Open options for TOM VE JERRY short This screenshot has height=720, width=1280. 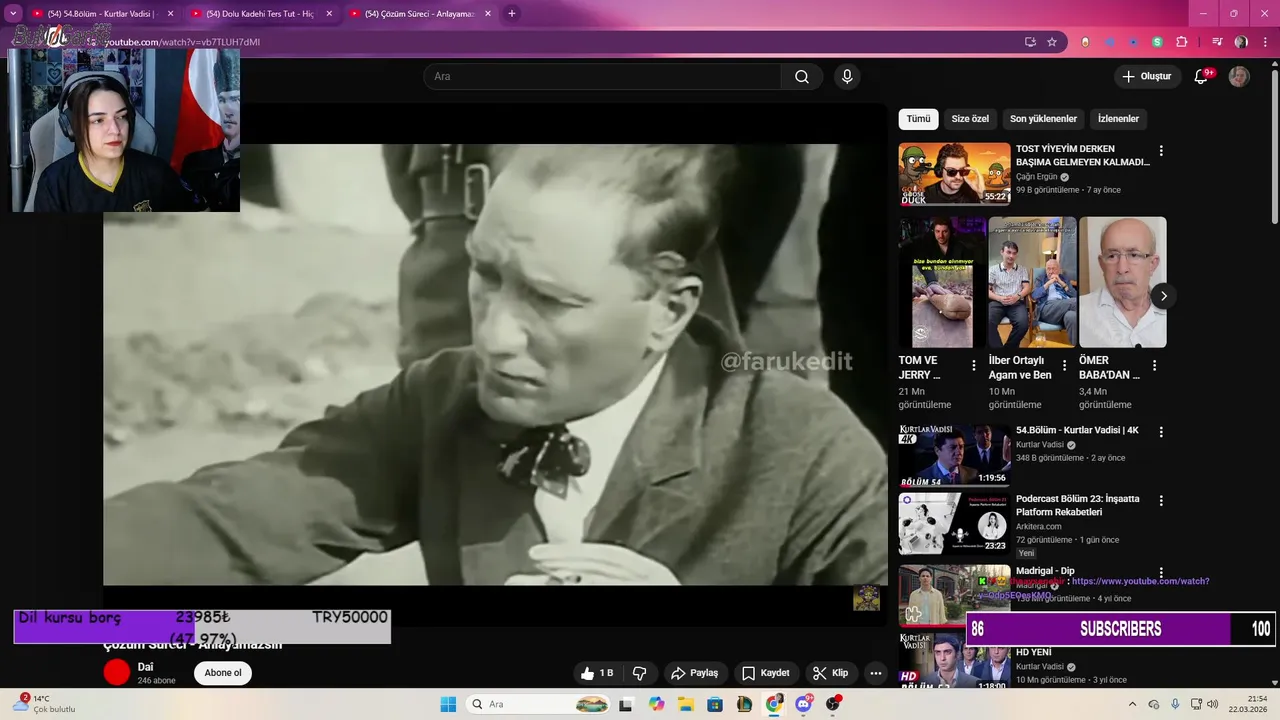(x=974, y=366)
